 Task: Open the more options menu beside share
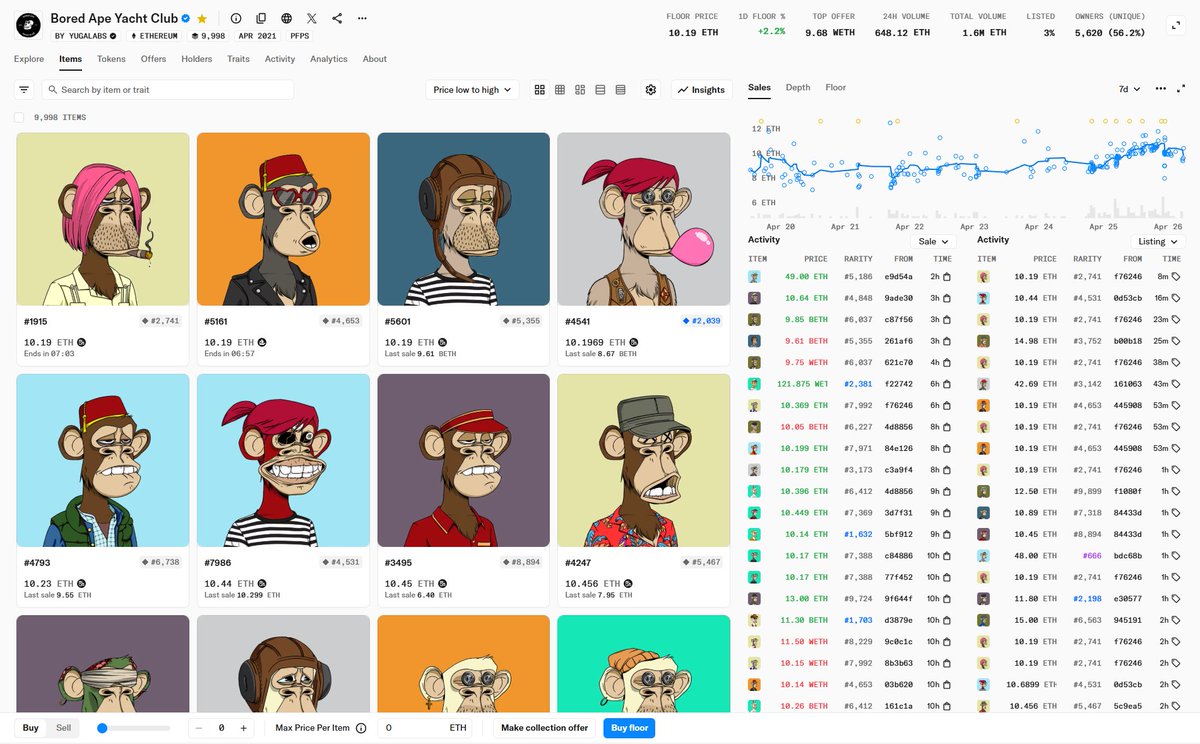(362, 18)
